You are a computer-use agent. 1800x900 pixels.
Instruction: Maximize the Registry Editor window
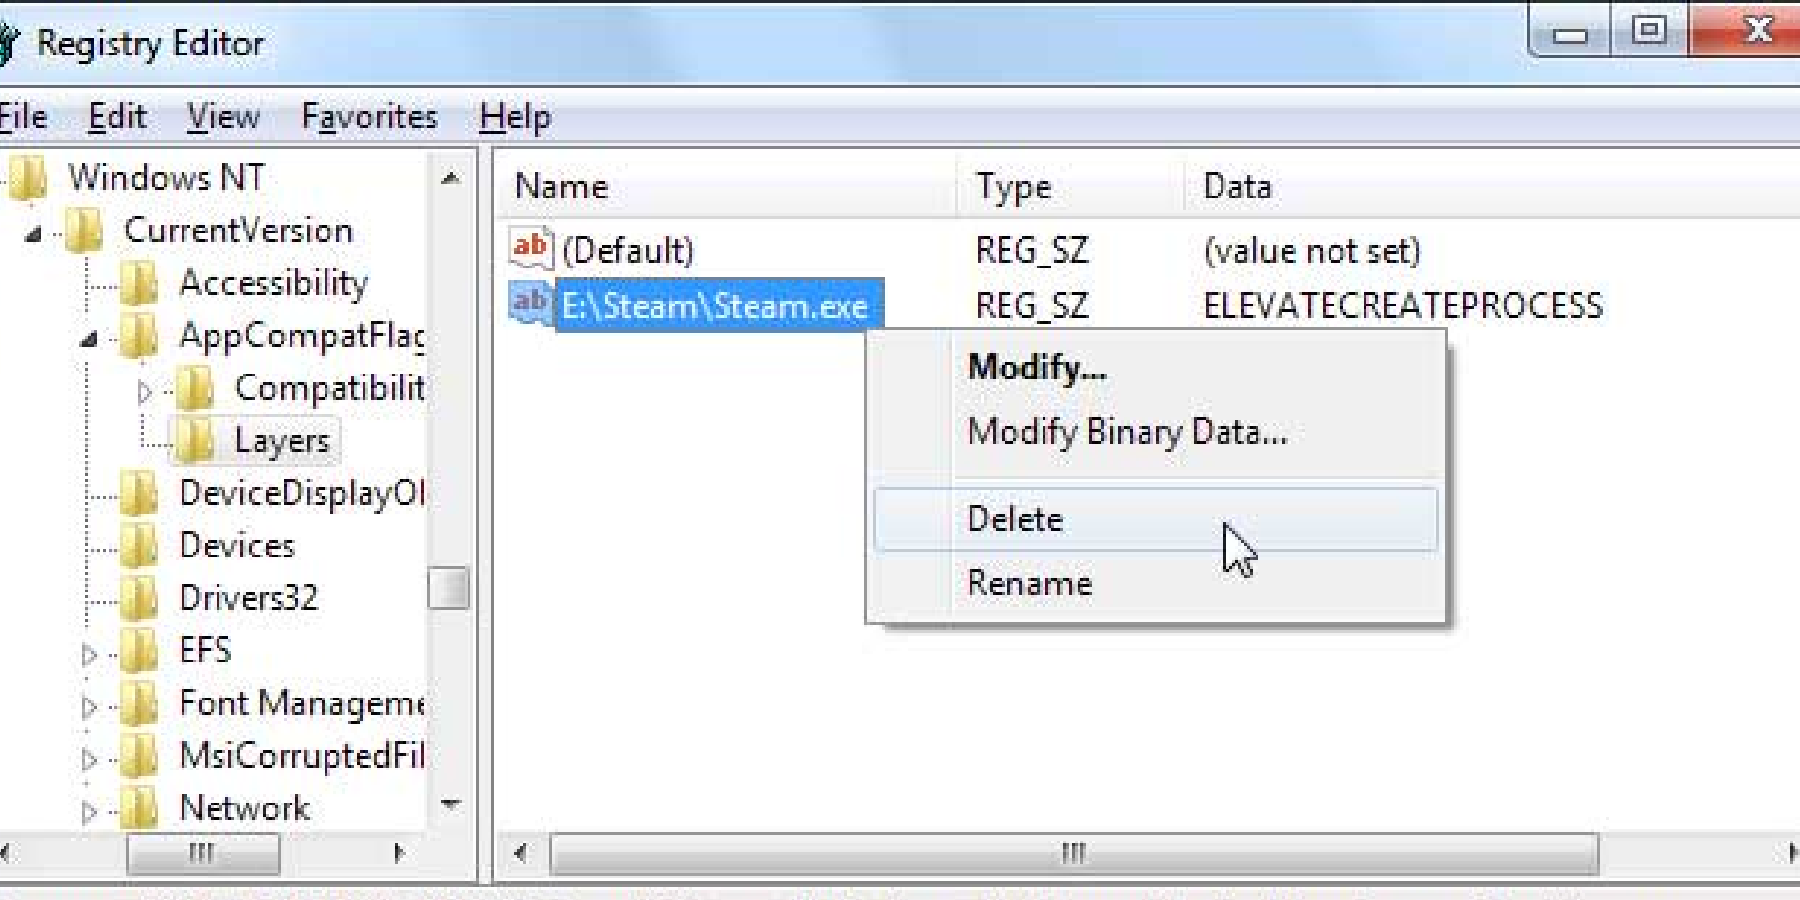click(x=1649, y=31)
